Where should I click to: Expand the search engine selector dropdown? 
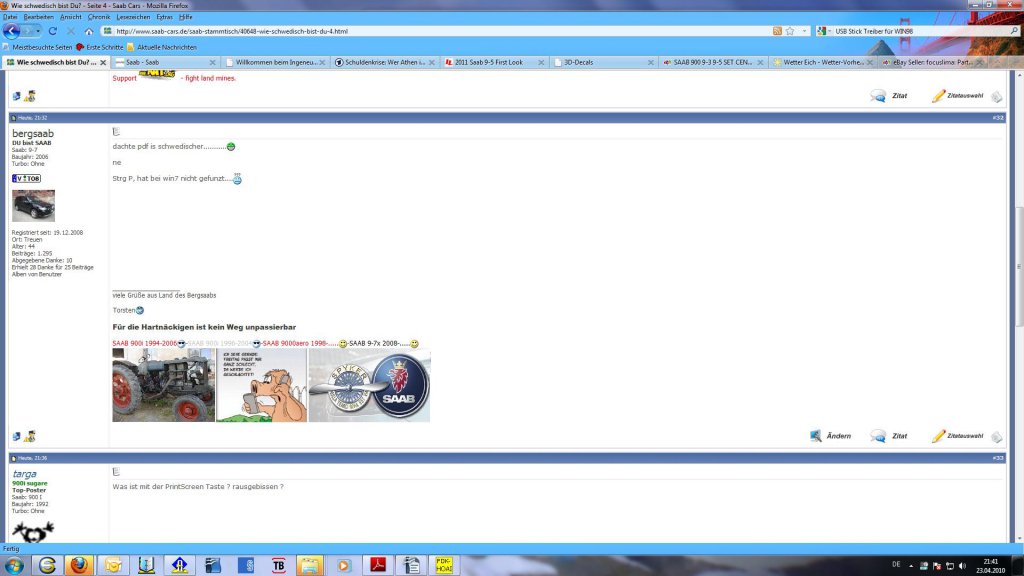tap(825, 31)
